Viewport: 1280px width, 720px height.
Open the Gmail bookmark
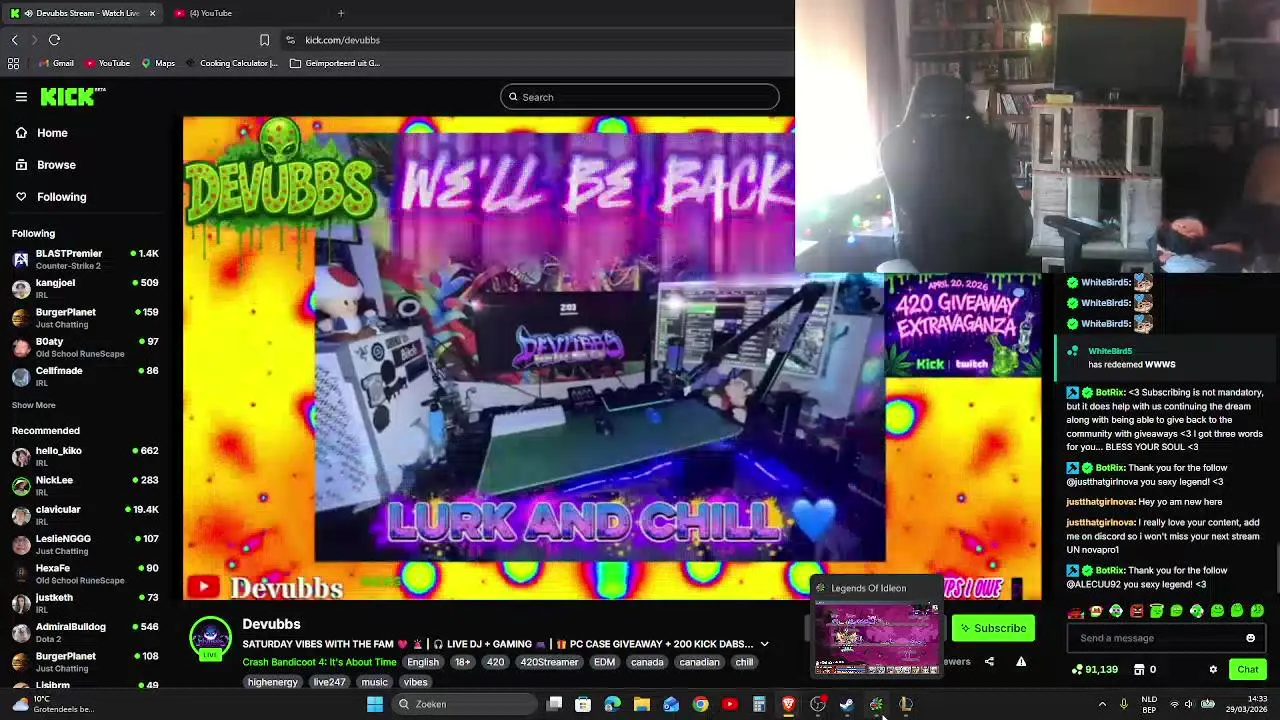pyautogui.click(x=55, y=63)
